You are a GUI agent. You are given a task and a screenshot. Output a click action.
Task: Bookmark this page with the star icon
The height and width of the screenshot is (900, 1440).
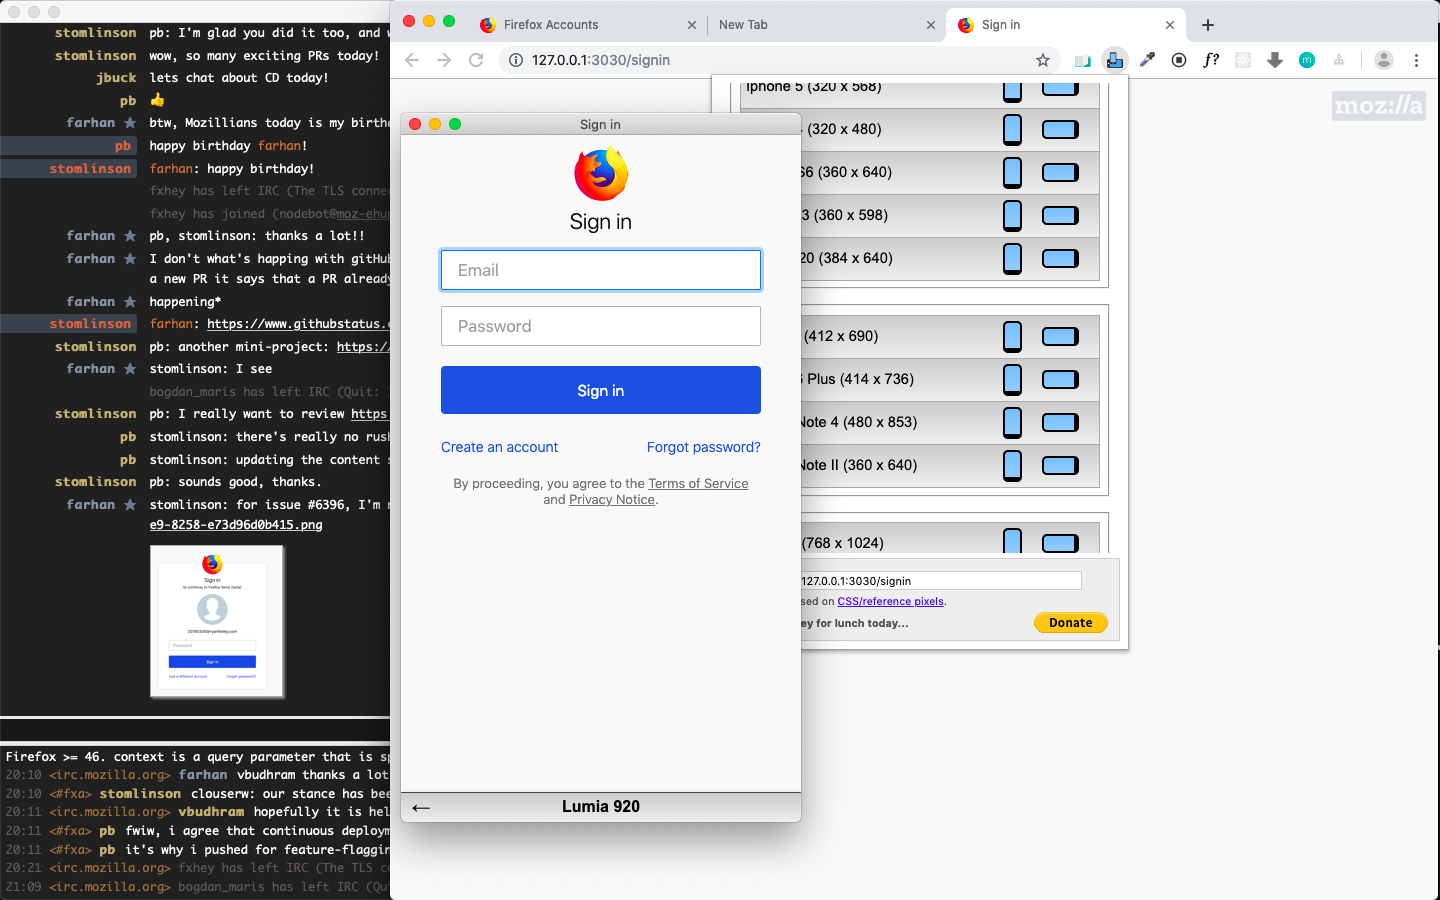coord(1043,60)
